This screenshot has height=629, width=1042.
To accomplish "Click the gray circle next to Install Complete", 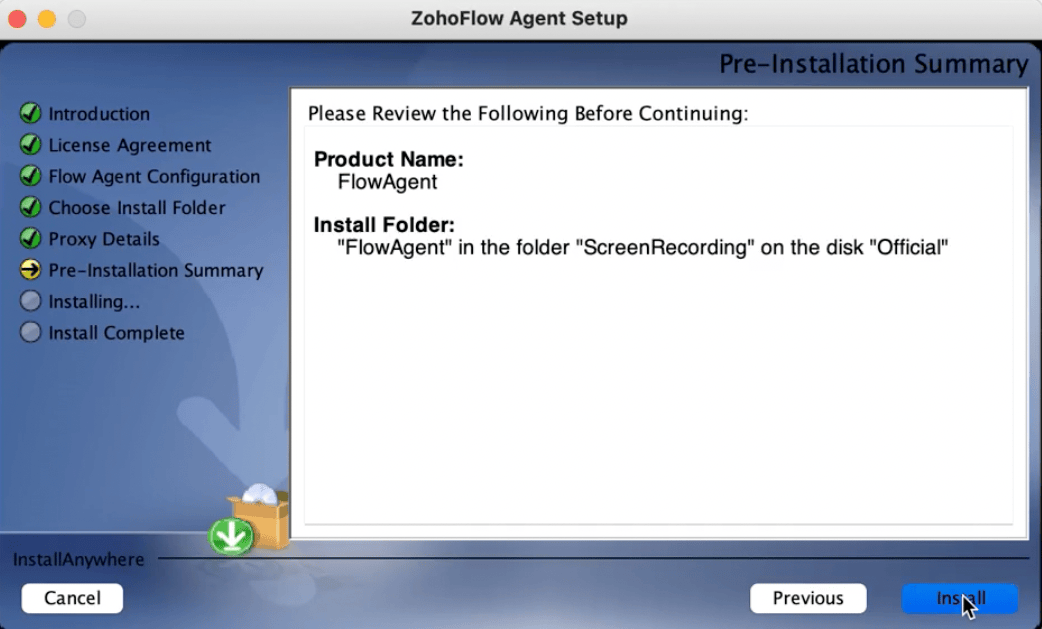I will click(x=31, y=333).
